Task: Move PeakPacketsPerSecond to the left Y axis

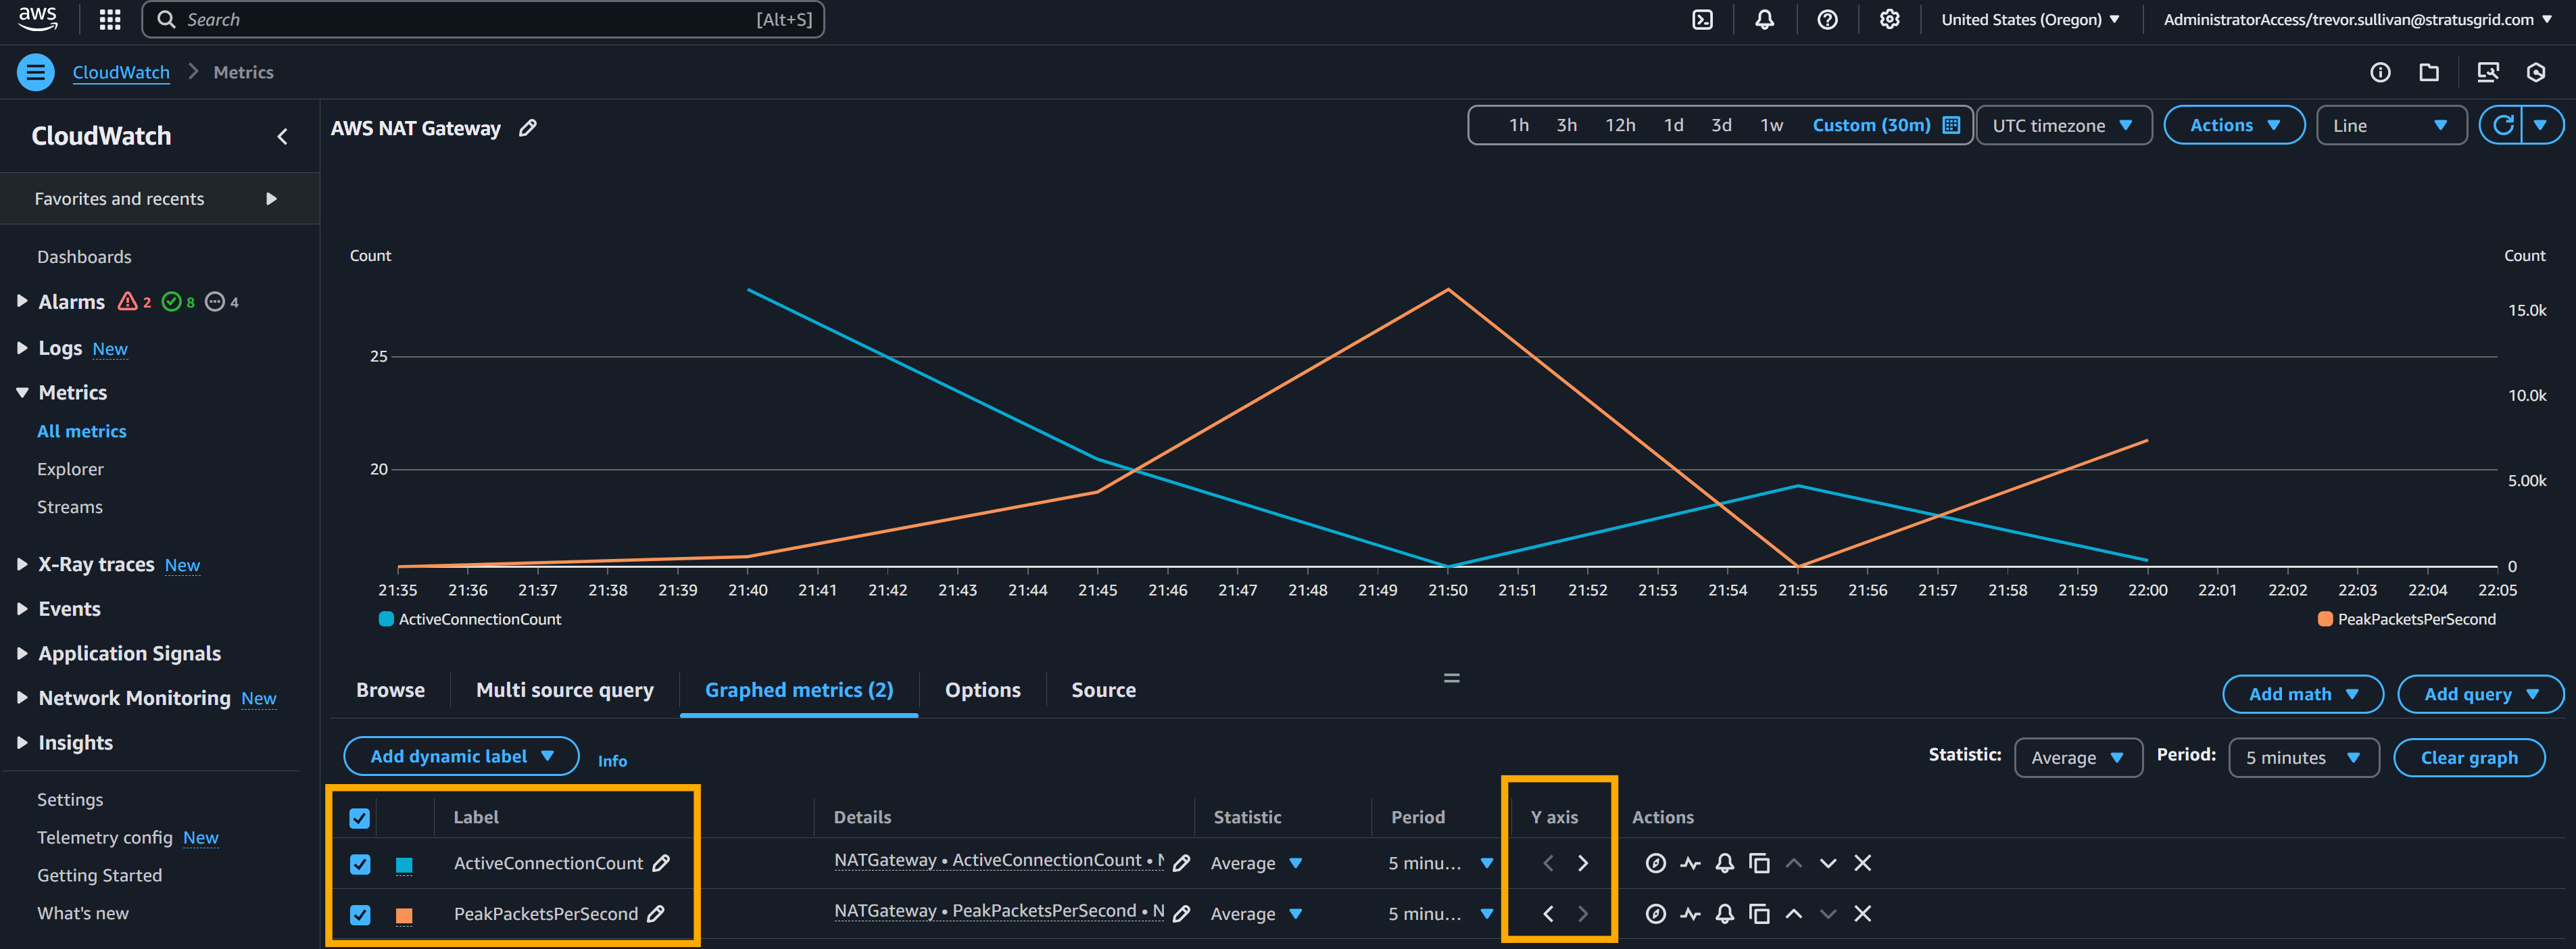Action: (x=1548, y=913)
